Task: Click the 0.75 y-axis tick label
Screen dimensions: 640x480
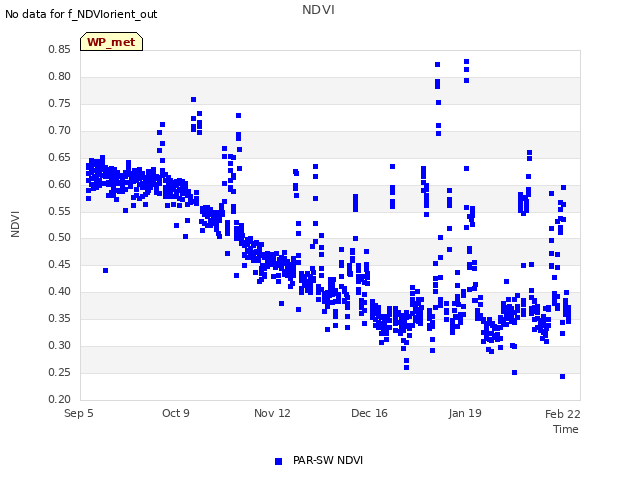Action: (x=59, y=103)
